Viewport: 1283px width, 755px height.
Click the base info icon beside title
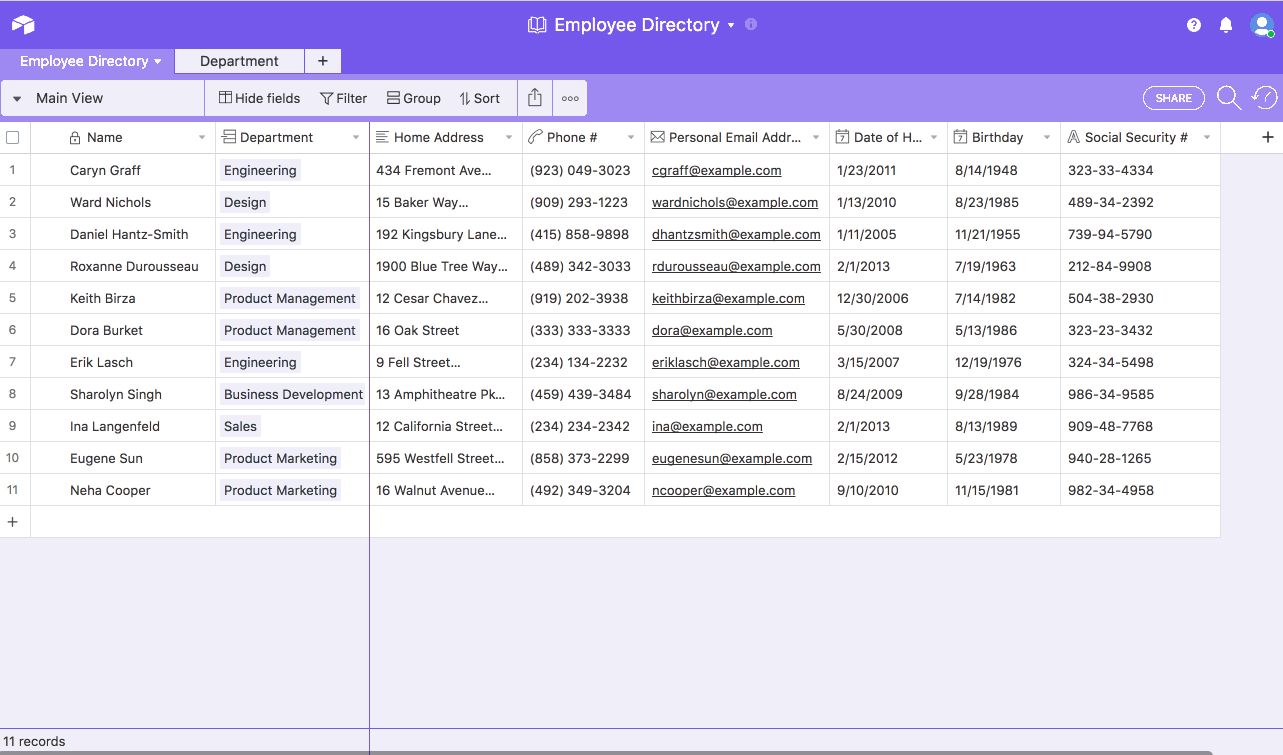point(751,24)
